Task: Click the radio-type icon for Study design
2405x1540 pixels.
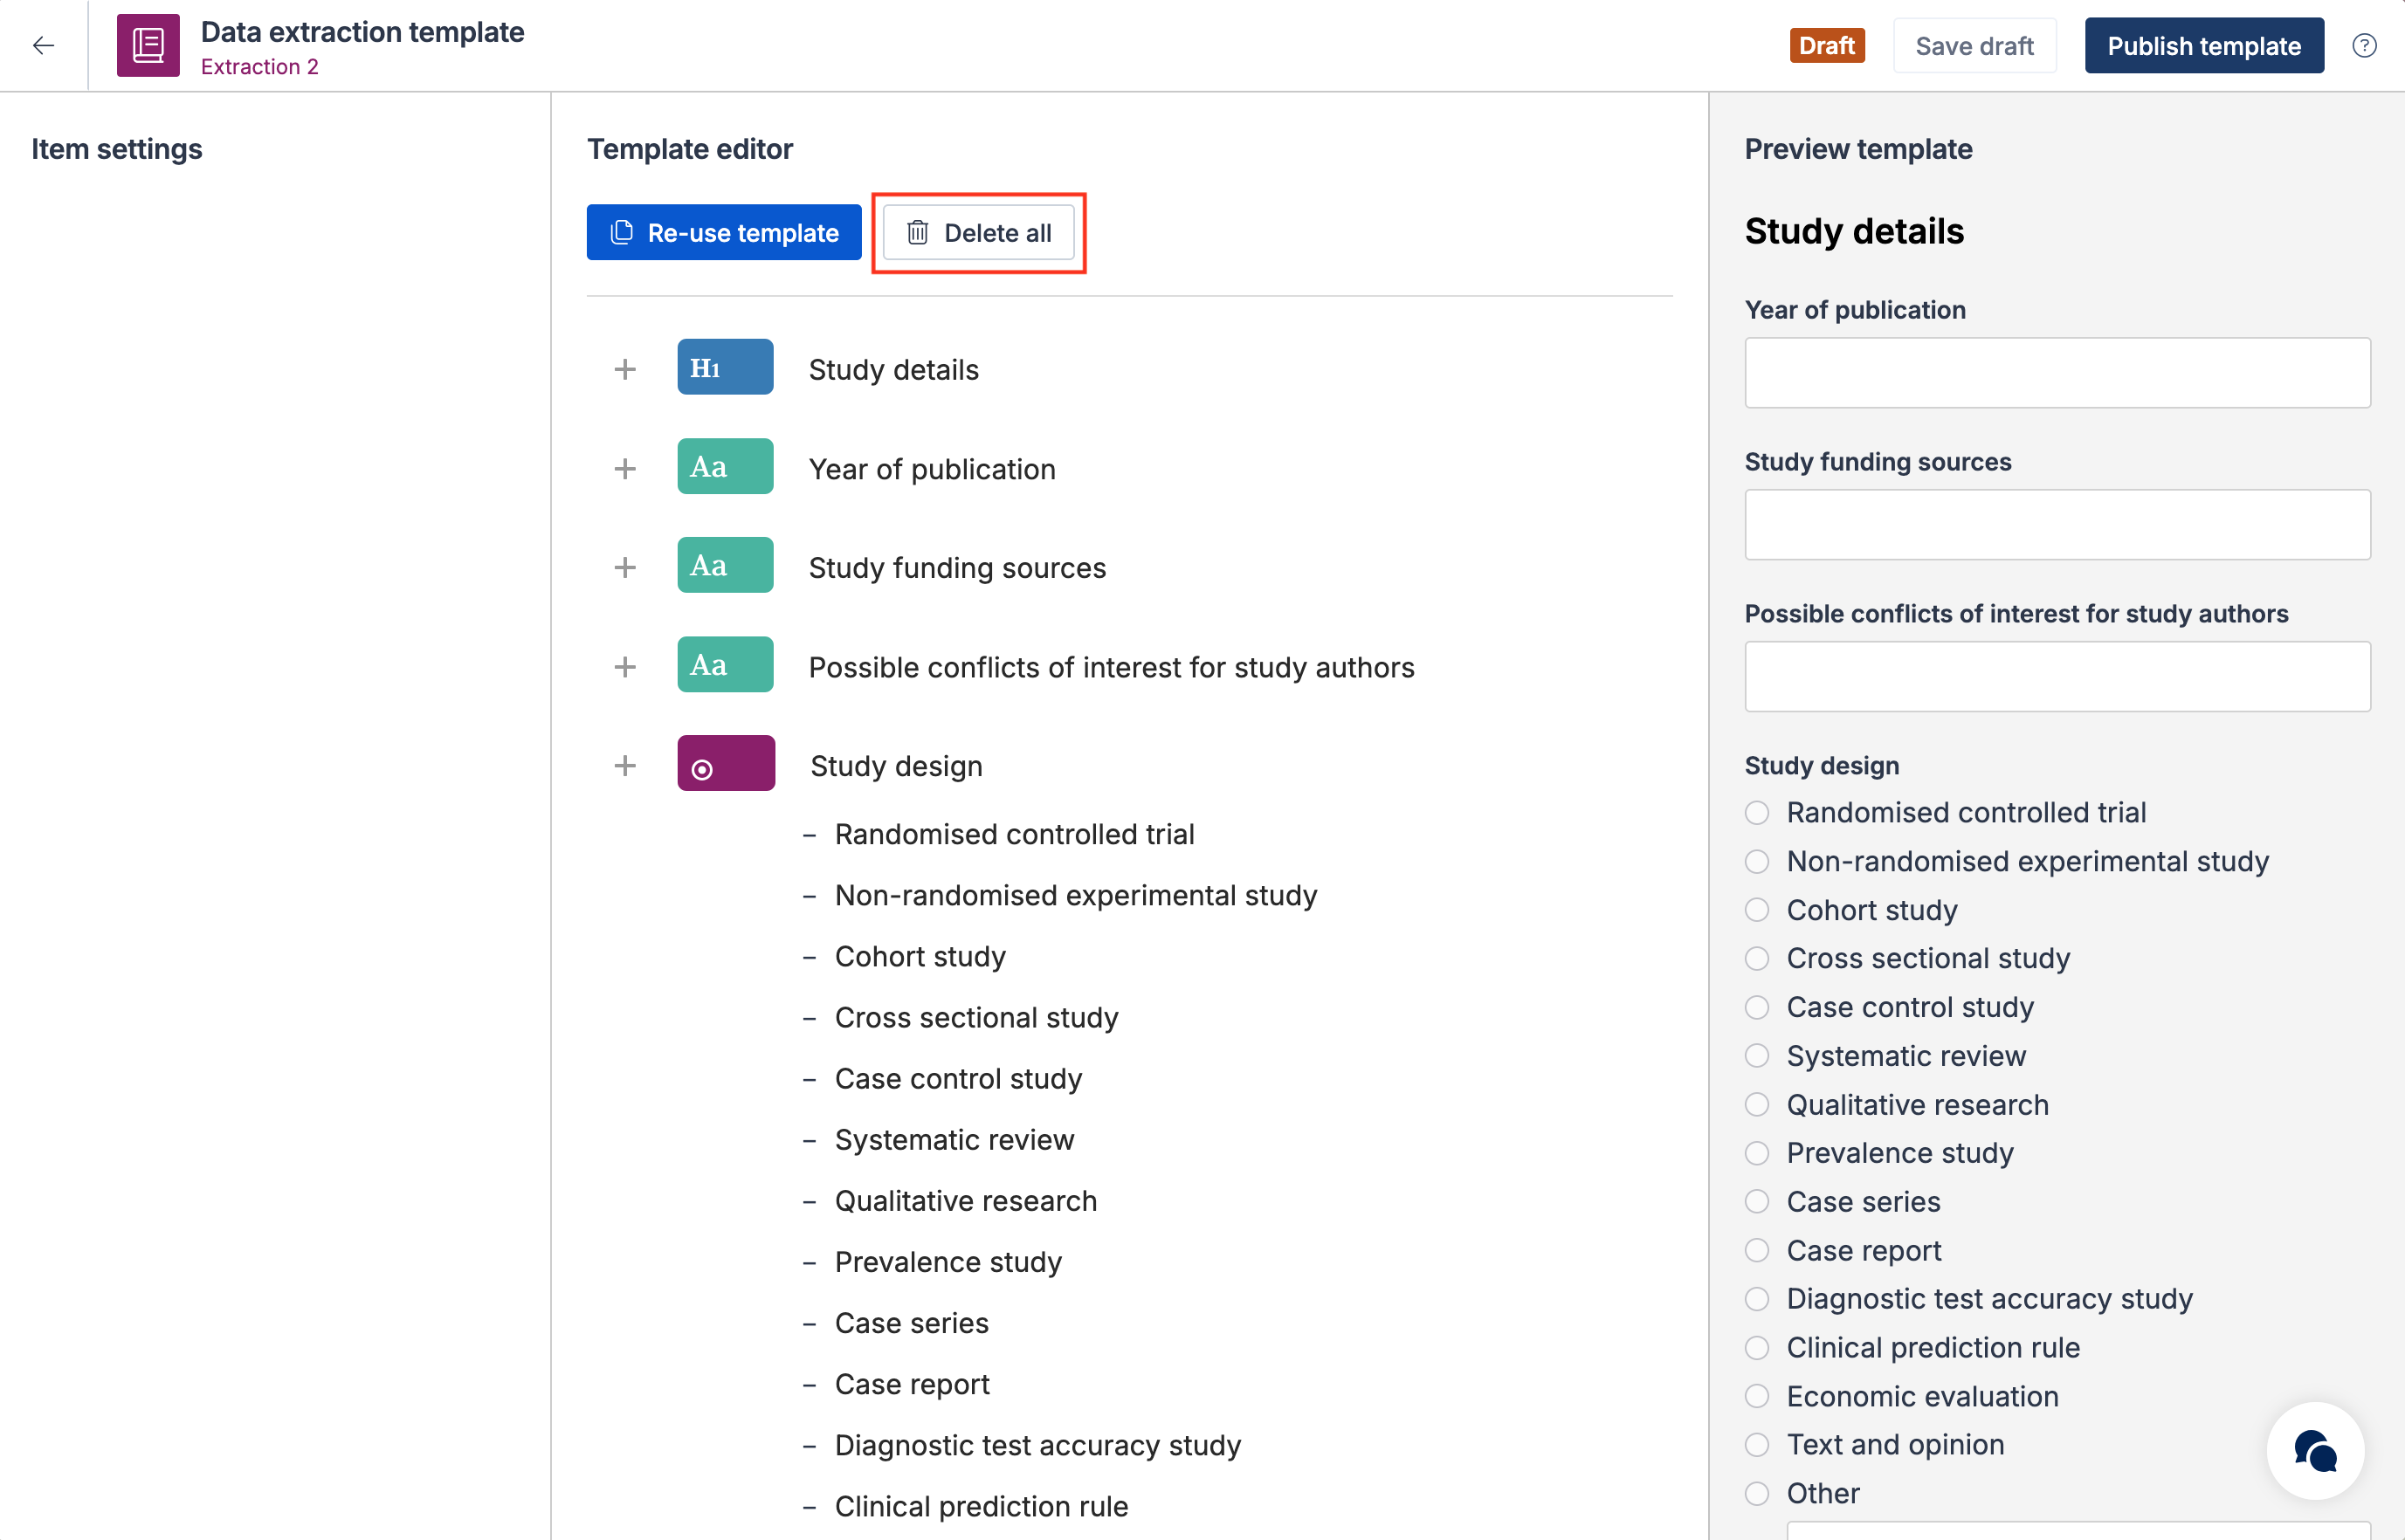Action: (x=725, y=763)
